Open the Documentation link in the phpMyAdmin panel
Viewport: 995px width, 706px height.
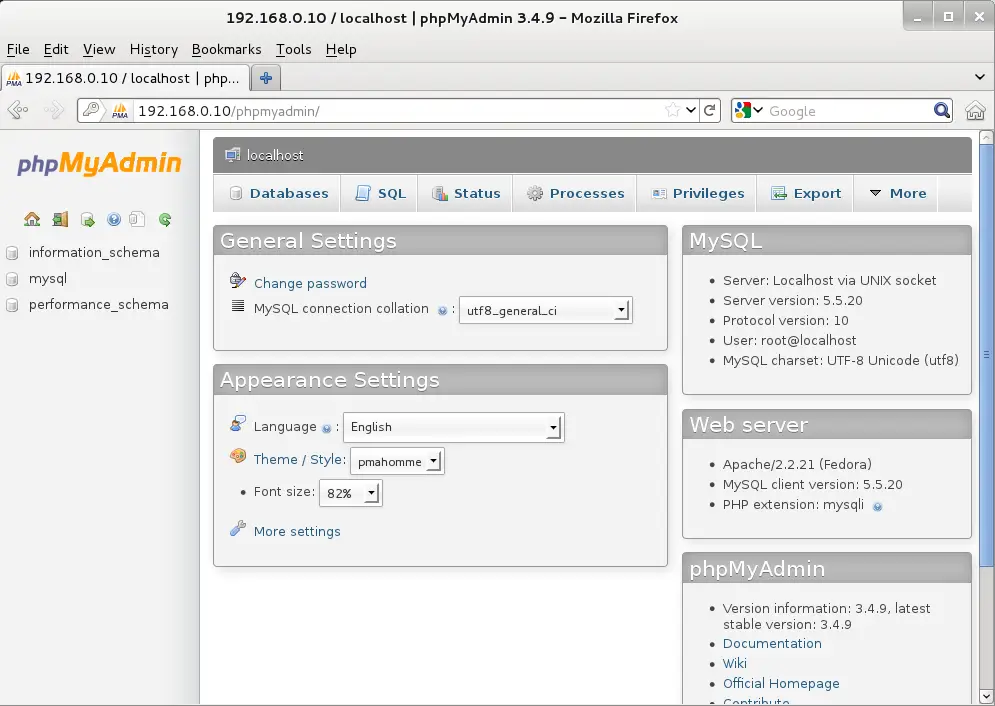click(x=772, y=643)
